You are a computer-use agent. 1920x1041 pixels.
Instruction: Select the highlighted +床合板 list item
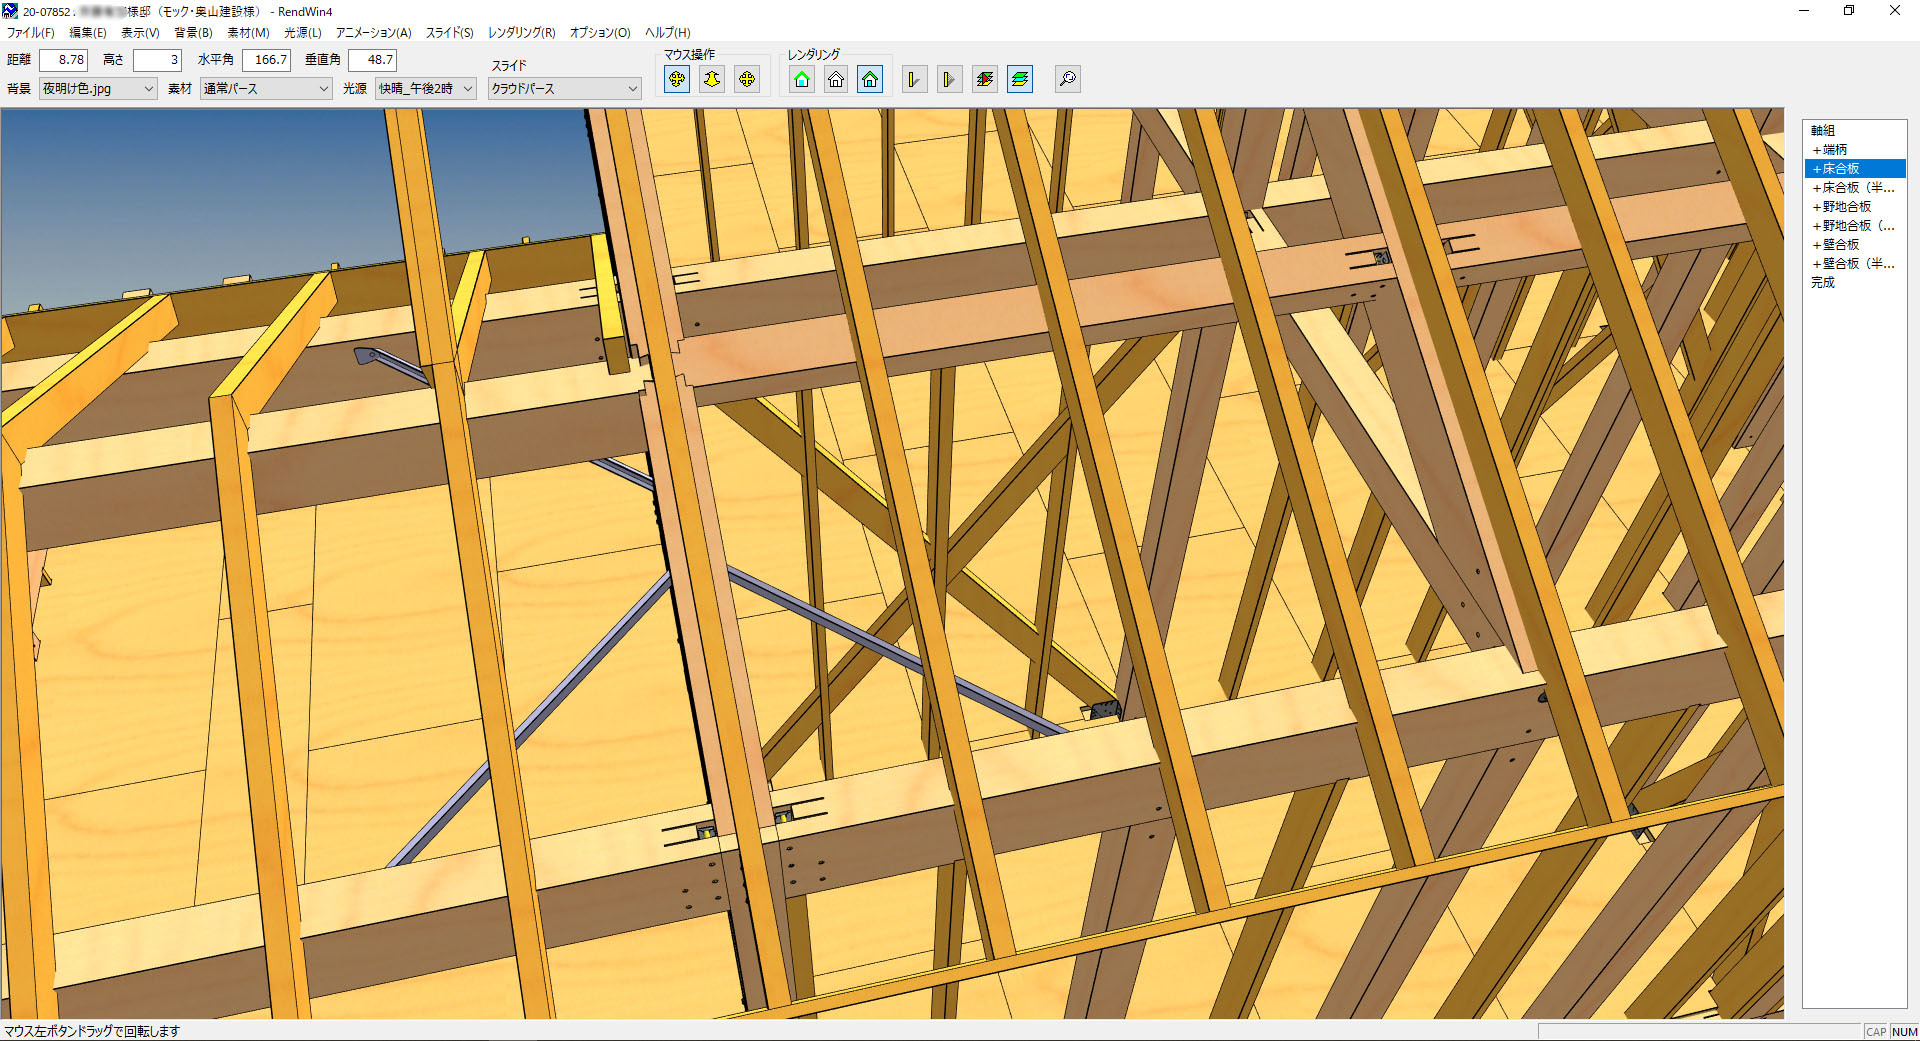[x=1855, y=168]
